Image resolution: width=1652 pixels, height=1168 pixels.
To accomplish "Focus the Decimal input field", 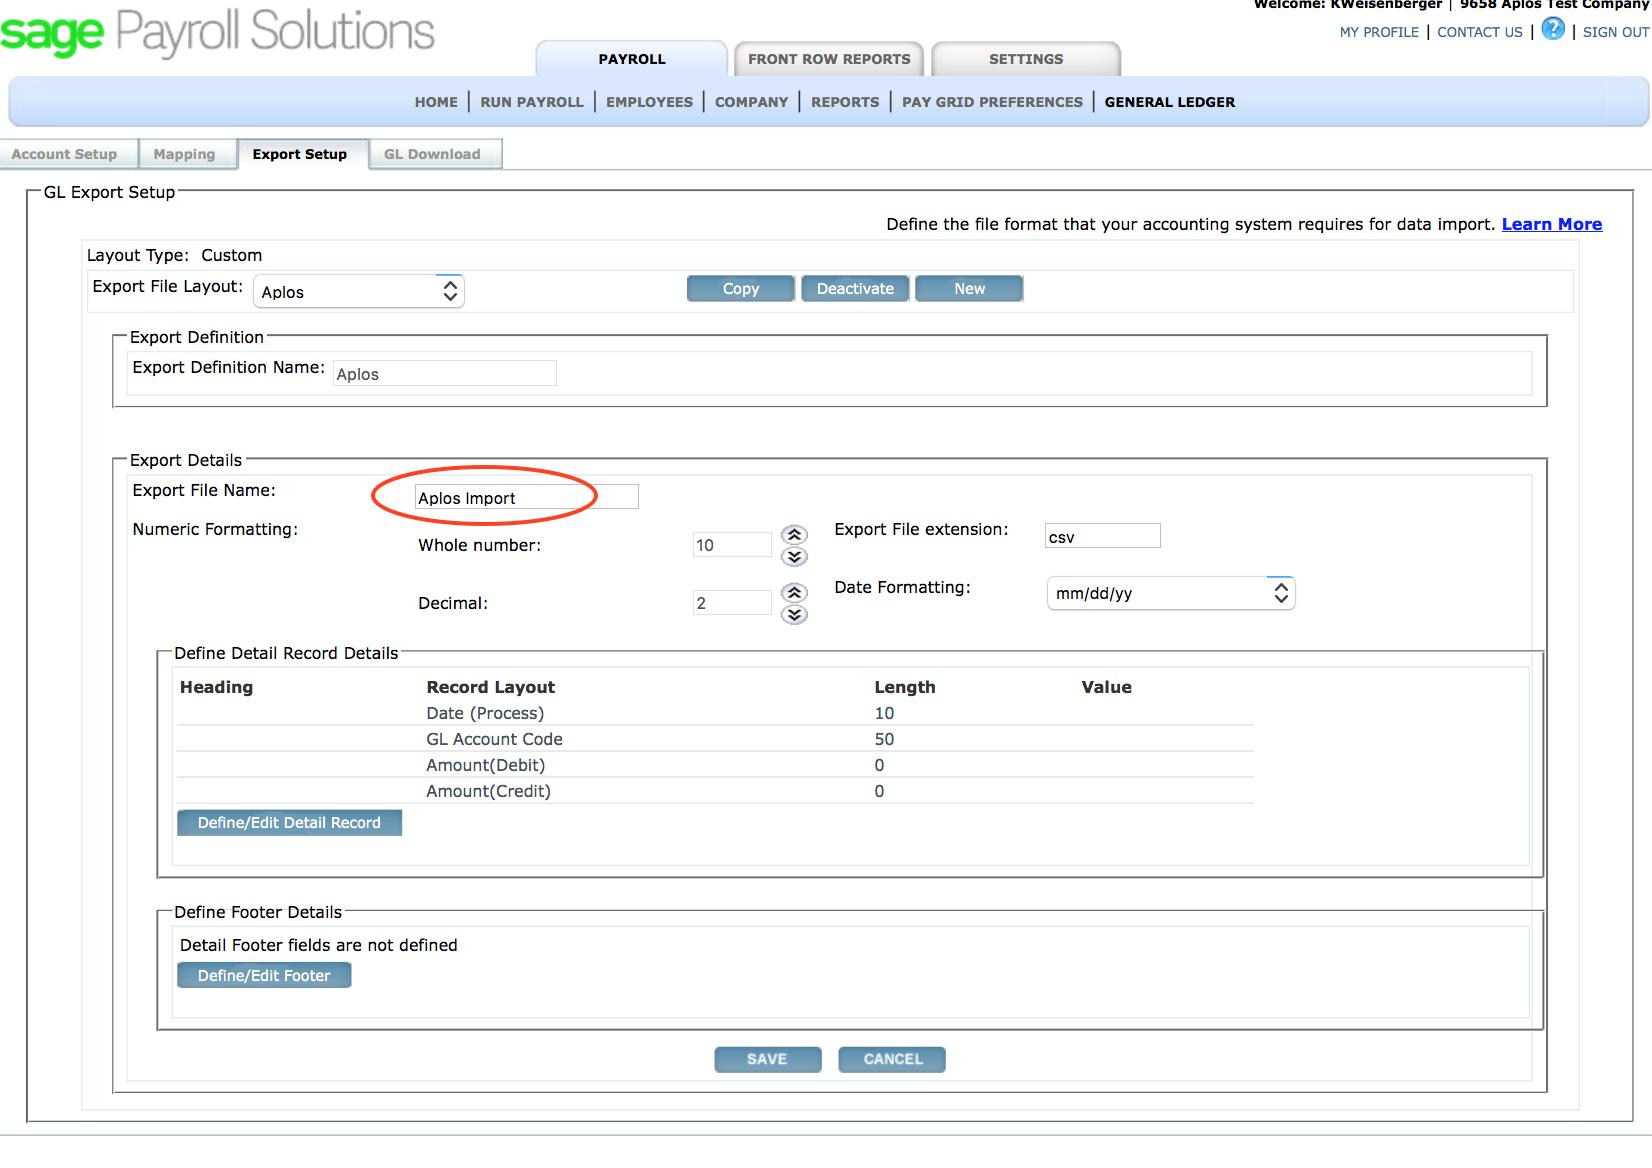I will click(x=732, y=603).
